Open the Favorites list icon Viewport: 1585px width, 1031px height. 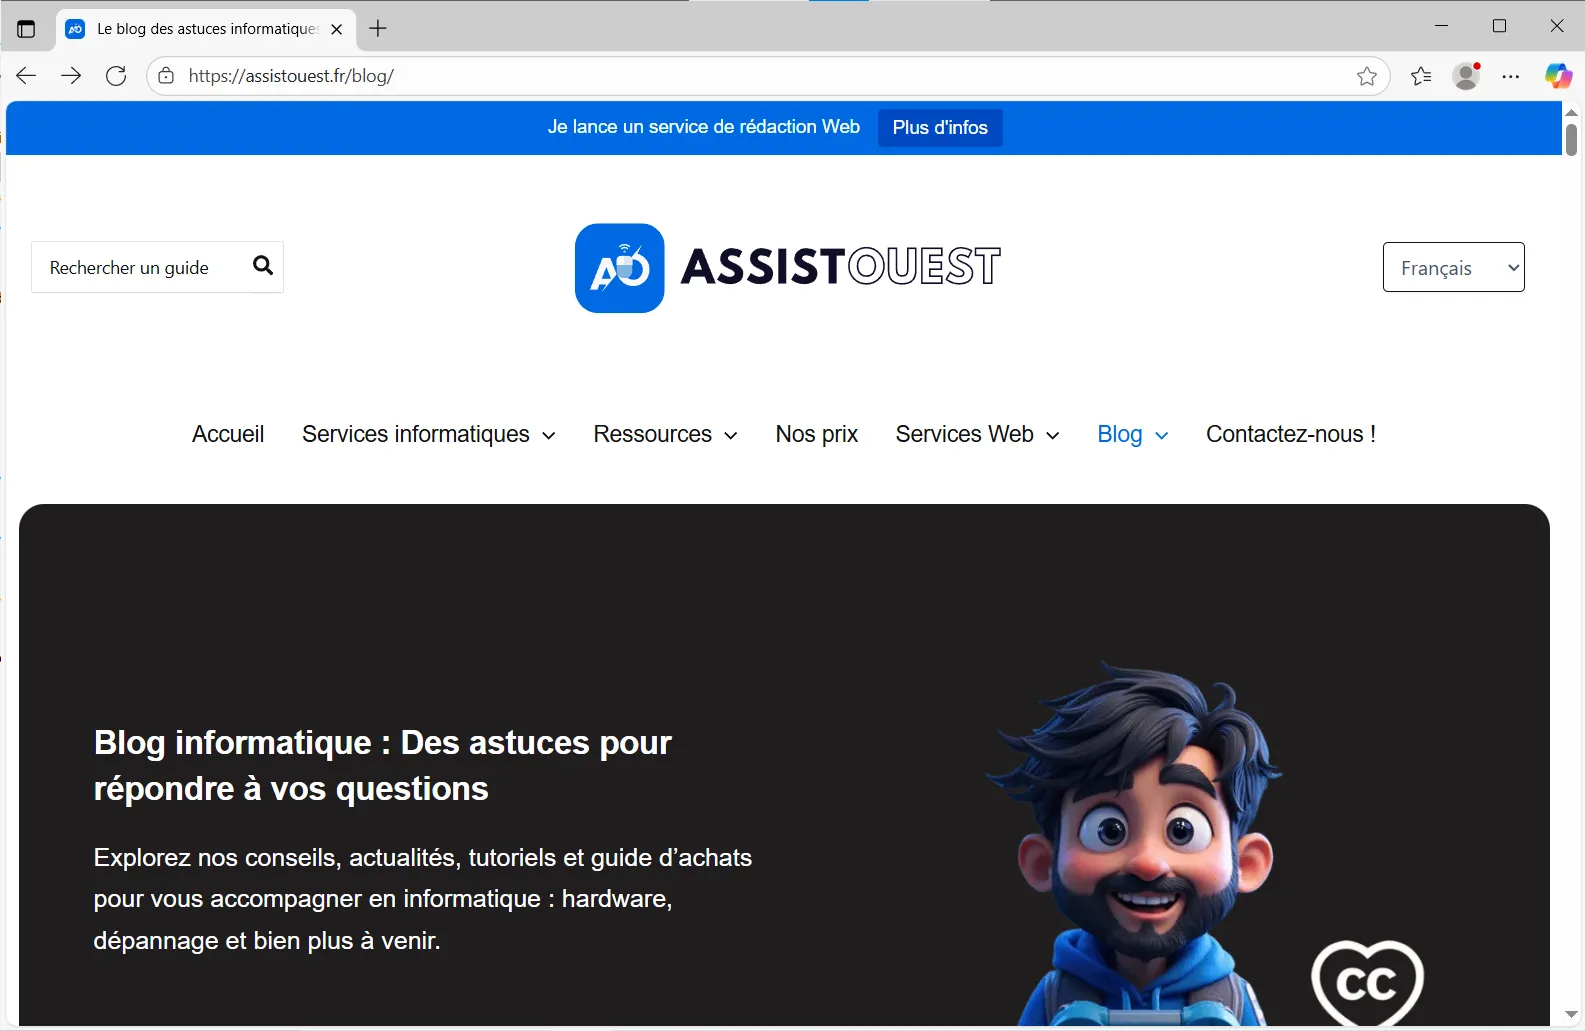pyautogui.click(x=1421, y=76)
